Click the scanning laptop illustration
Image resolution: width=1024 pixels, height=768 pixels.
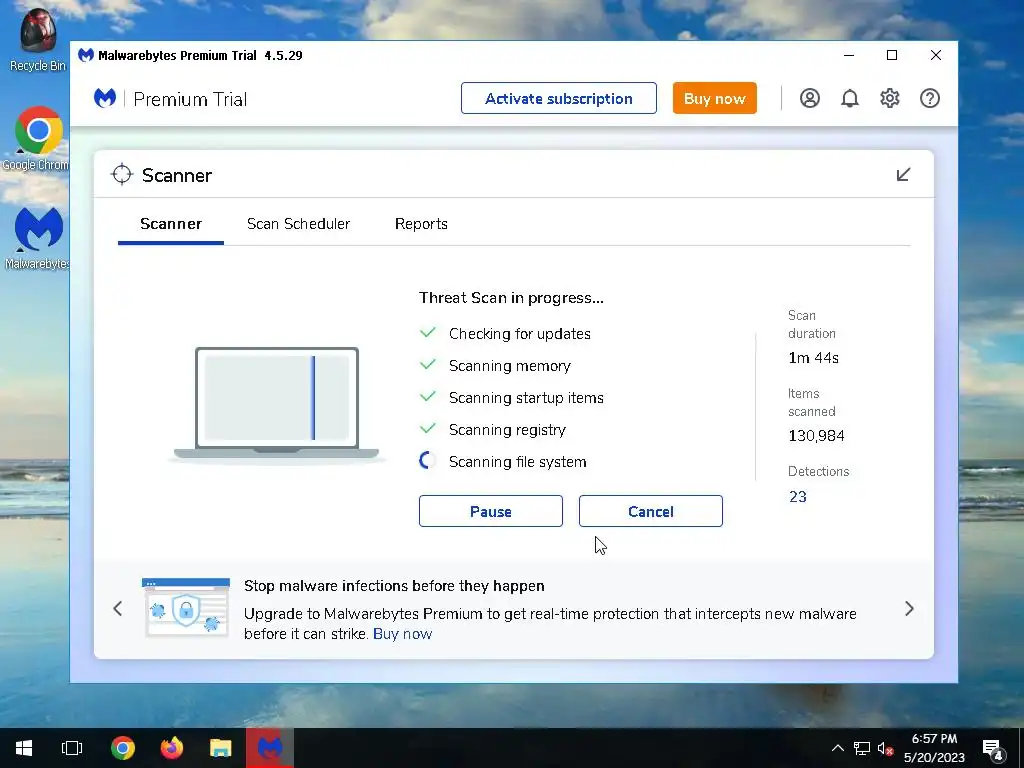click(x=277, y=404)
